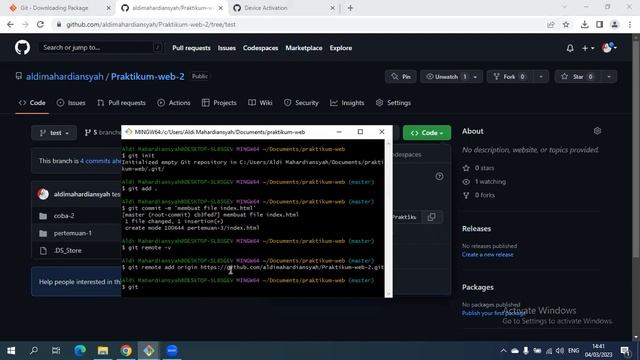Switch to the Actions tab
This screenshot has height=360, width=640.
point(174,103)
